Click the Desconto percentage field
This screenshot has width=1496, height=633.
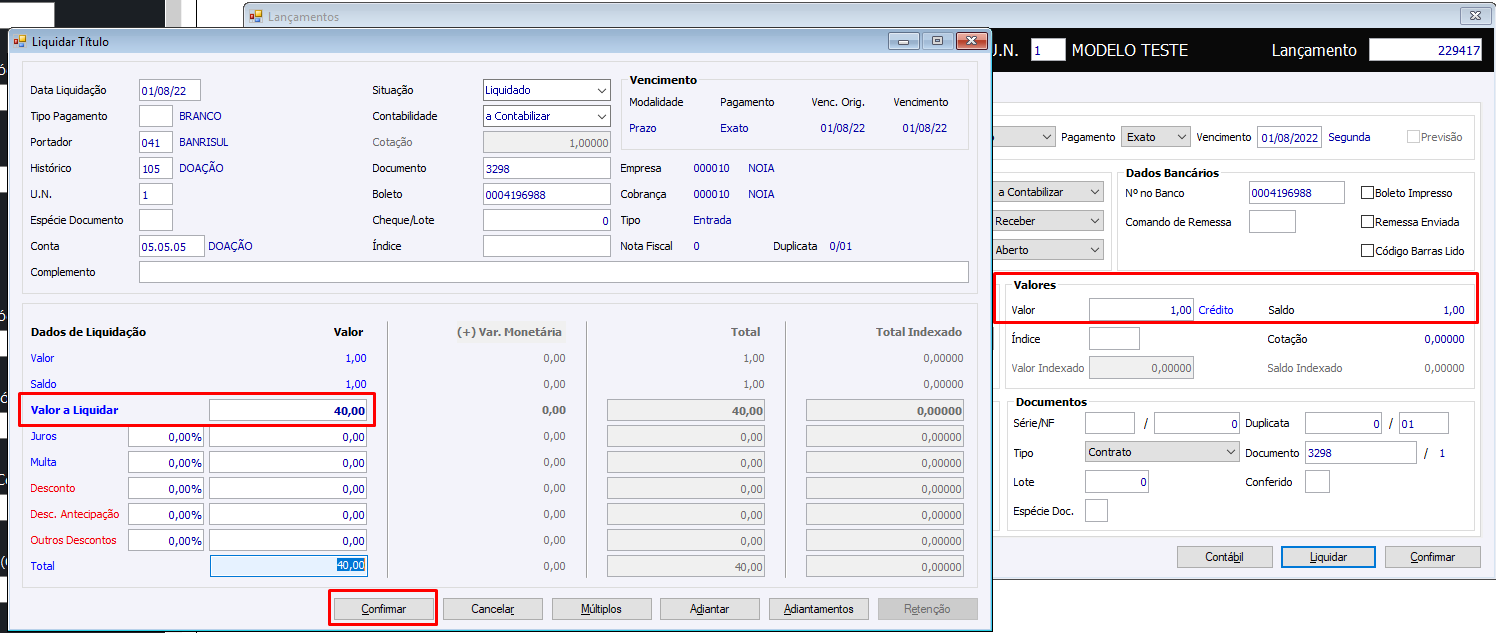166,489
